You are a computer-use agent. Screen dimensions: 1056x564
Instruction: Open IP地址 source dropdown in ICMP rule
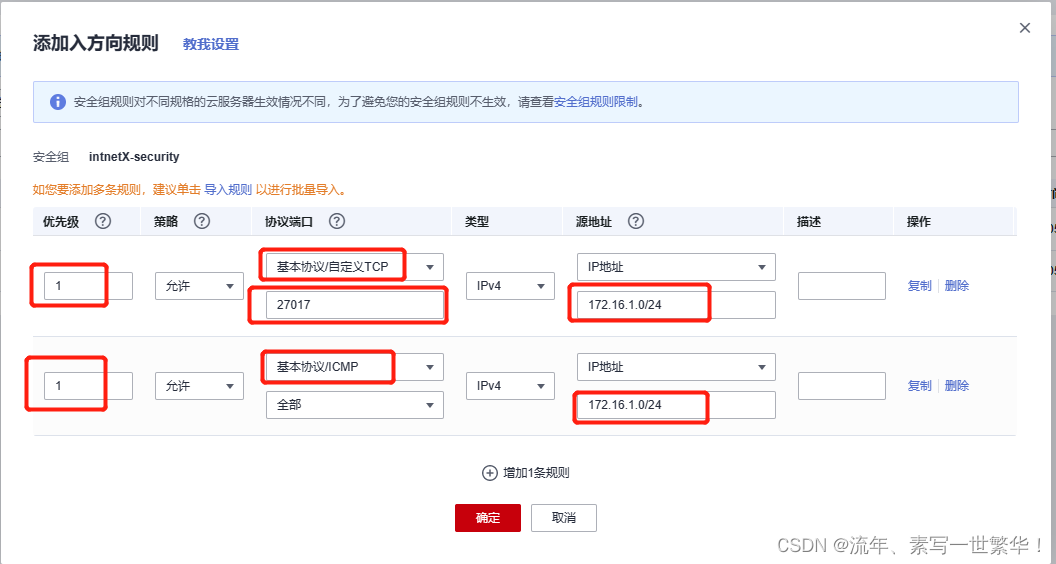[676, 367]
